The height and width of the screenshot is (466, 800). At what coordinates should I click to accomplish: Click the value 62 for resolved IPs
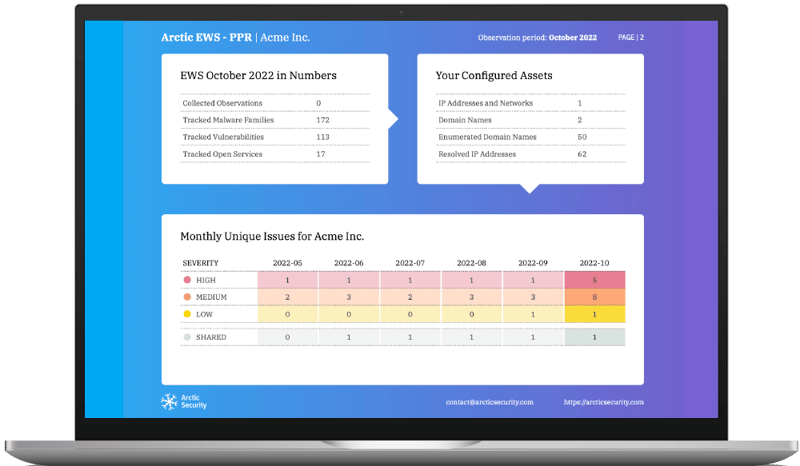tap(582, 154)
